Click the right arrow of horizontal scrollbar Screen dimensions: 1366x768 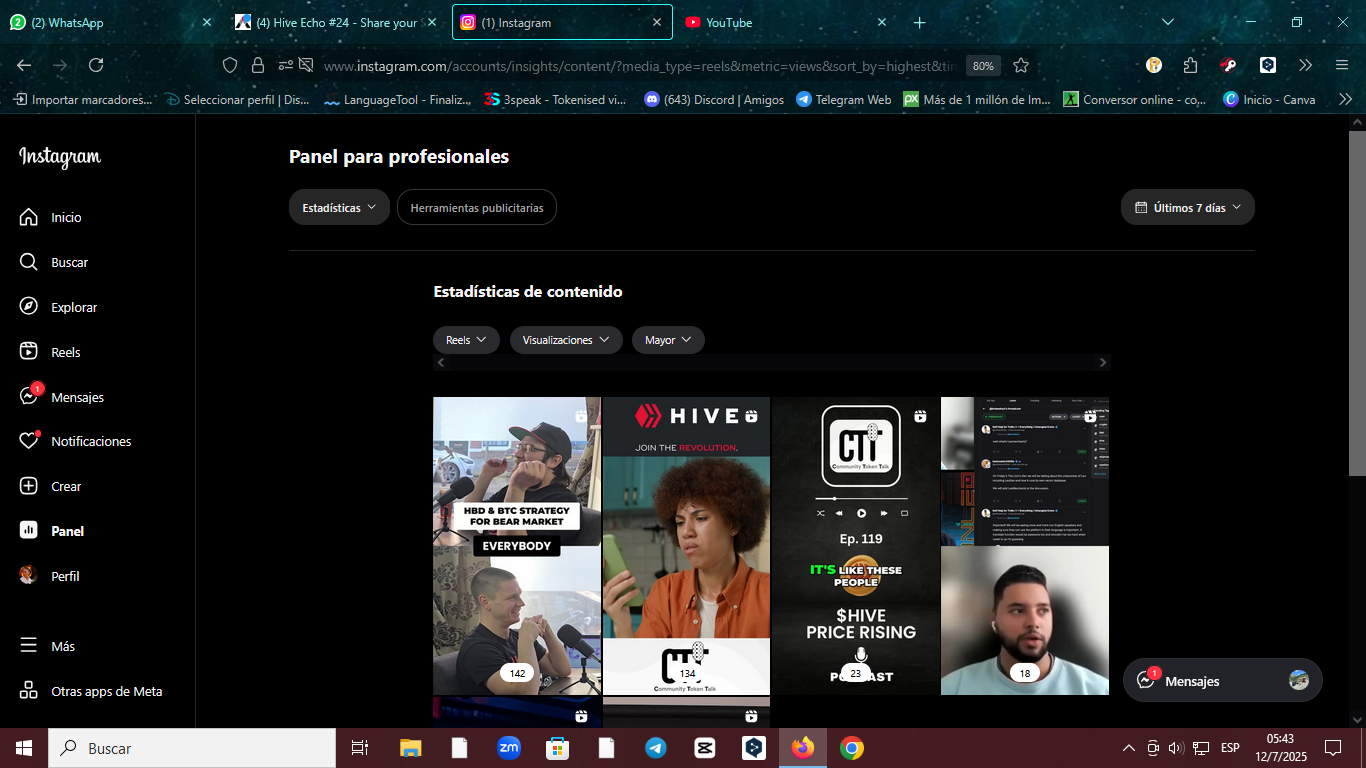[x=1103, y=363]
